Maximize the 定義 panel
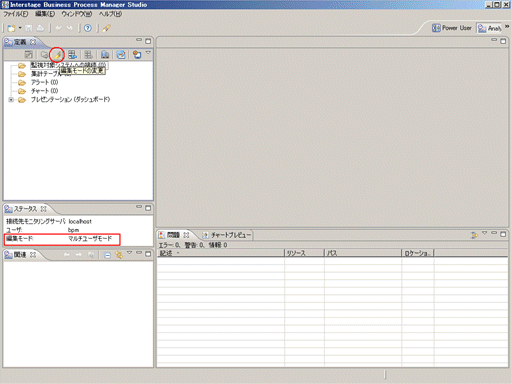The image size is (512, 384). click(148, 41)
